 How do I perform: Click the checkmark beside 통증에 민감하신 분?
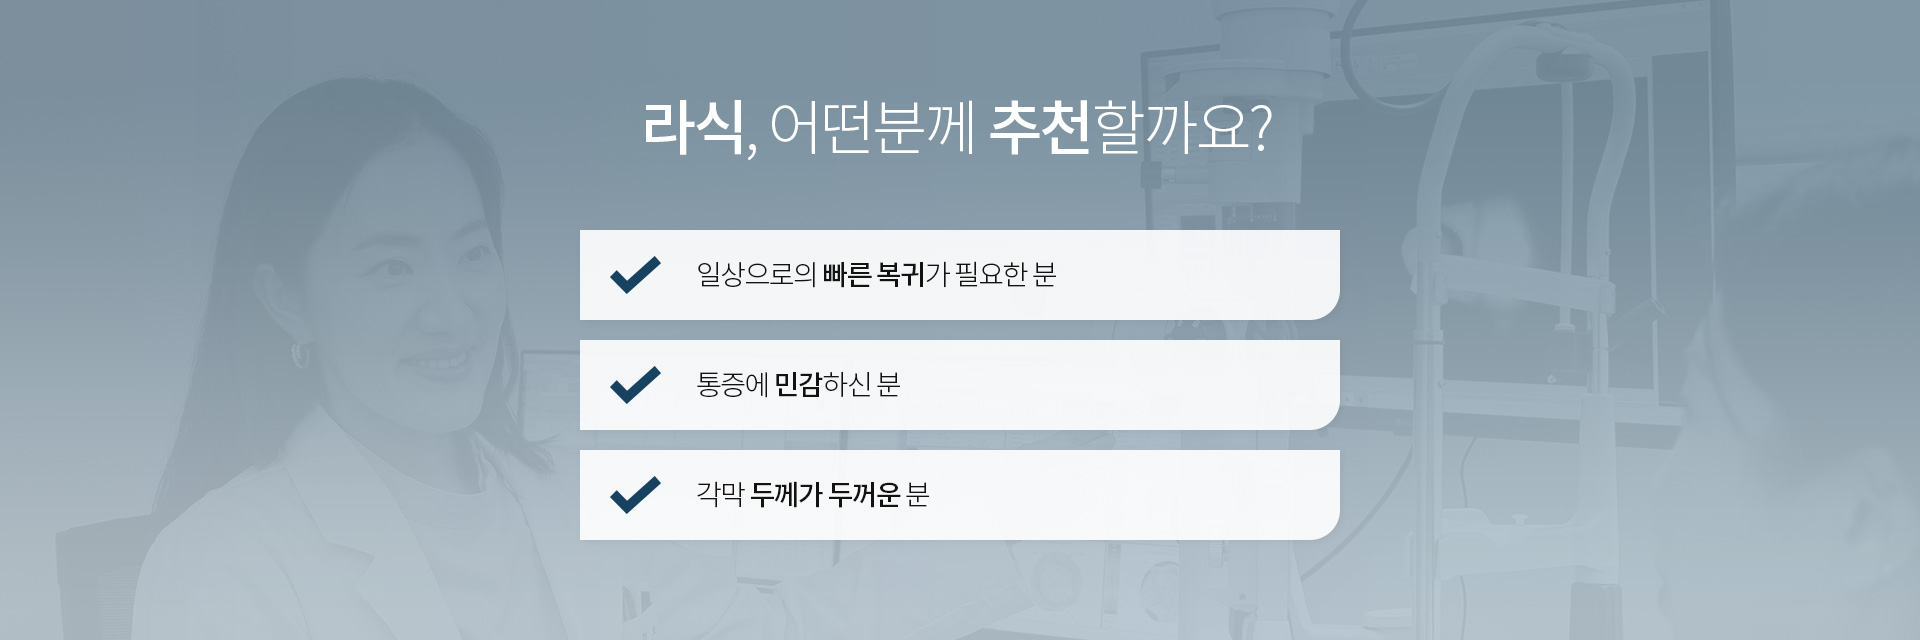coord(635,385)
